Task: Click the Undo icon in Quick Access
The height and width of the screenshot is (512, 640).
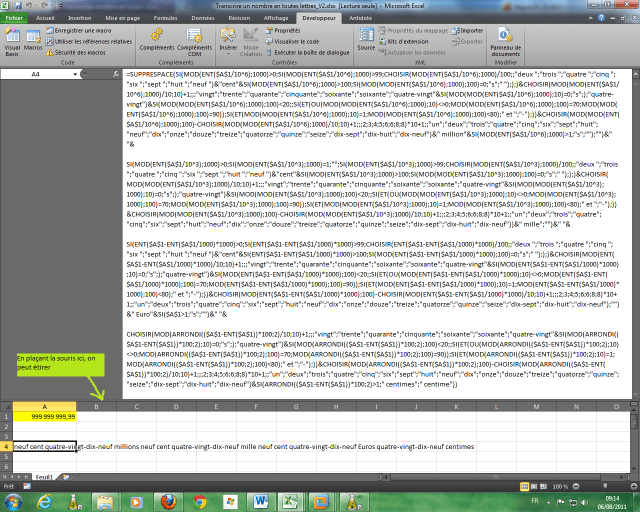Action: [29, 6]
